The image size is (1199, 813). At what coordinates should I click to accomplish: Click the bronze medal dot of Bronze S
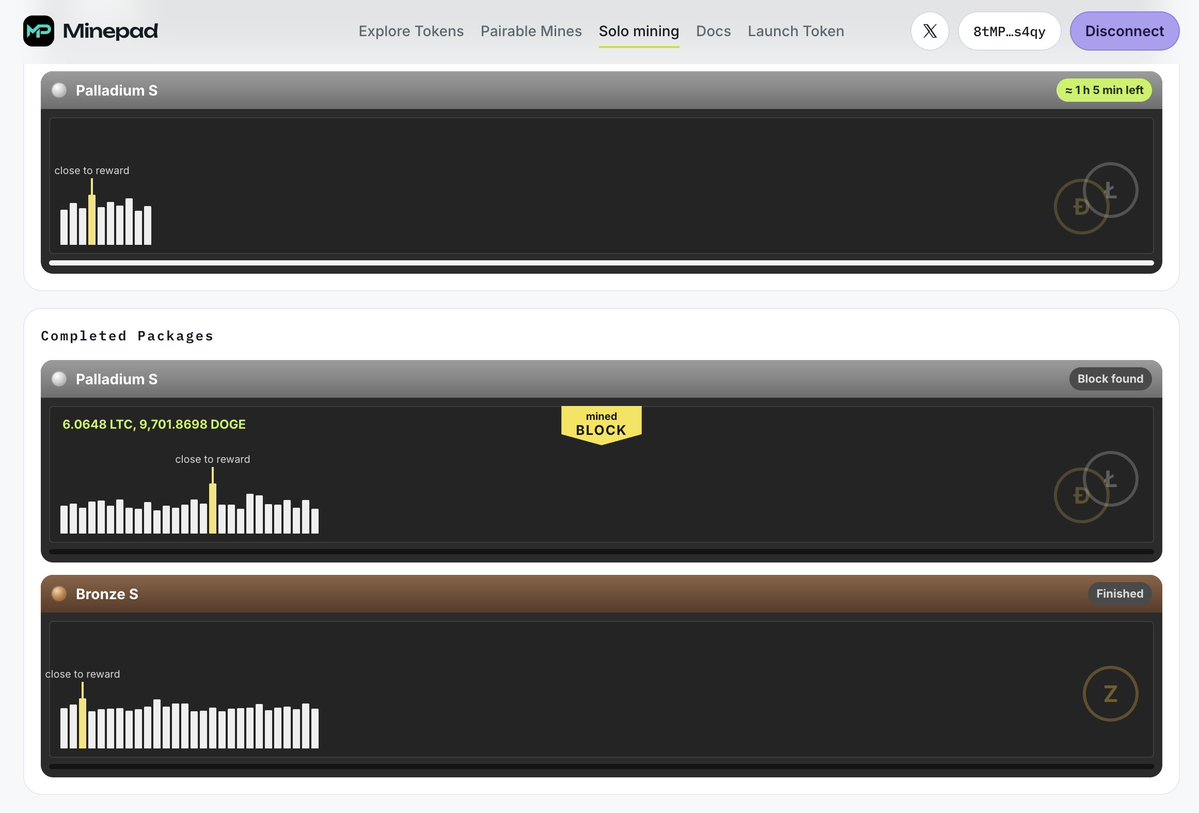coord(59,594)
